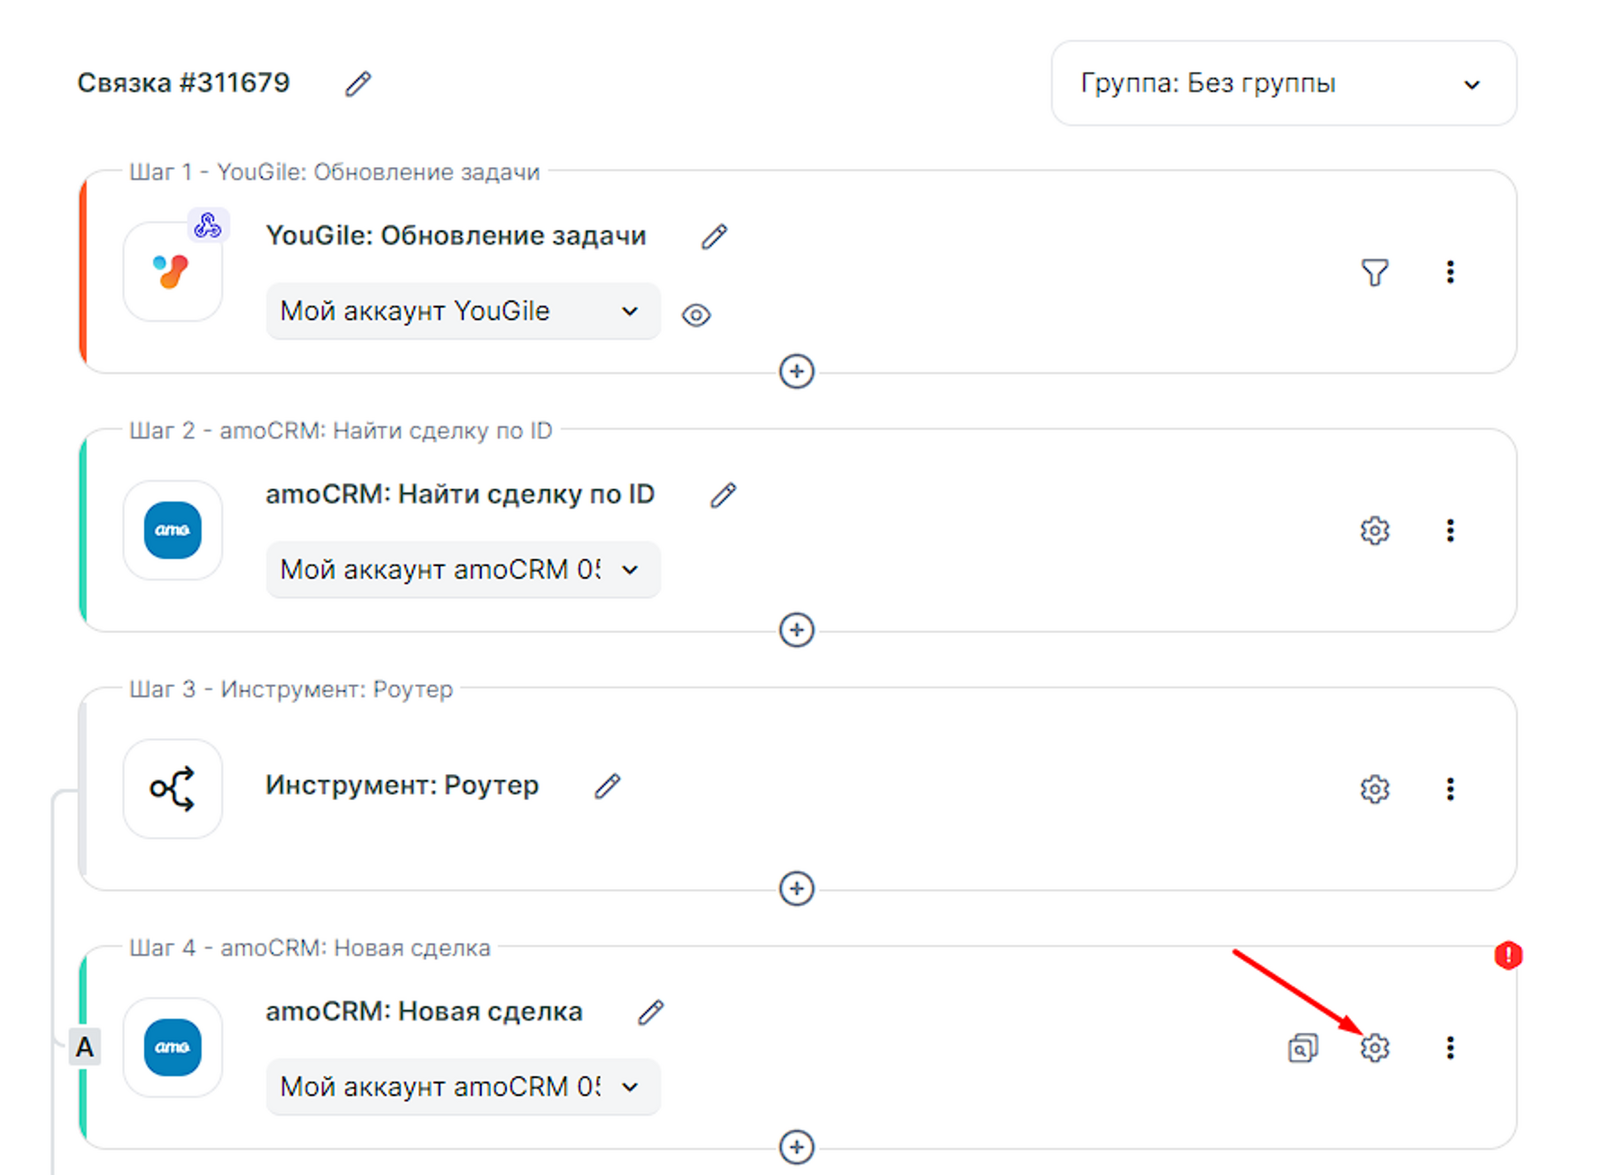
Task: Open the Группа: Без группы dropdown
Action: (x=1283, y=84)
